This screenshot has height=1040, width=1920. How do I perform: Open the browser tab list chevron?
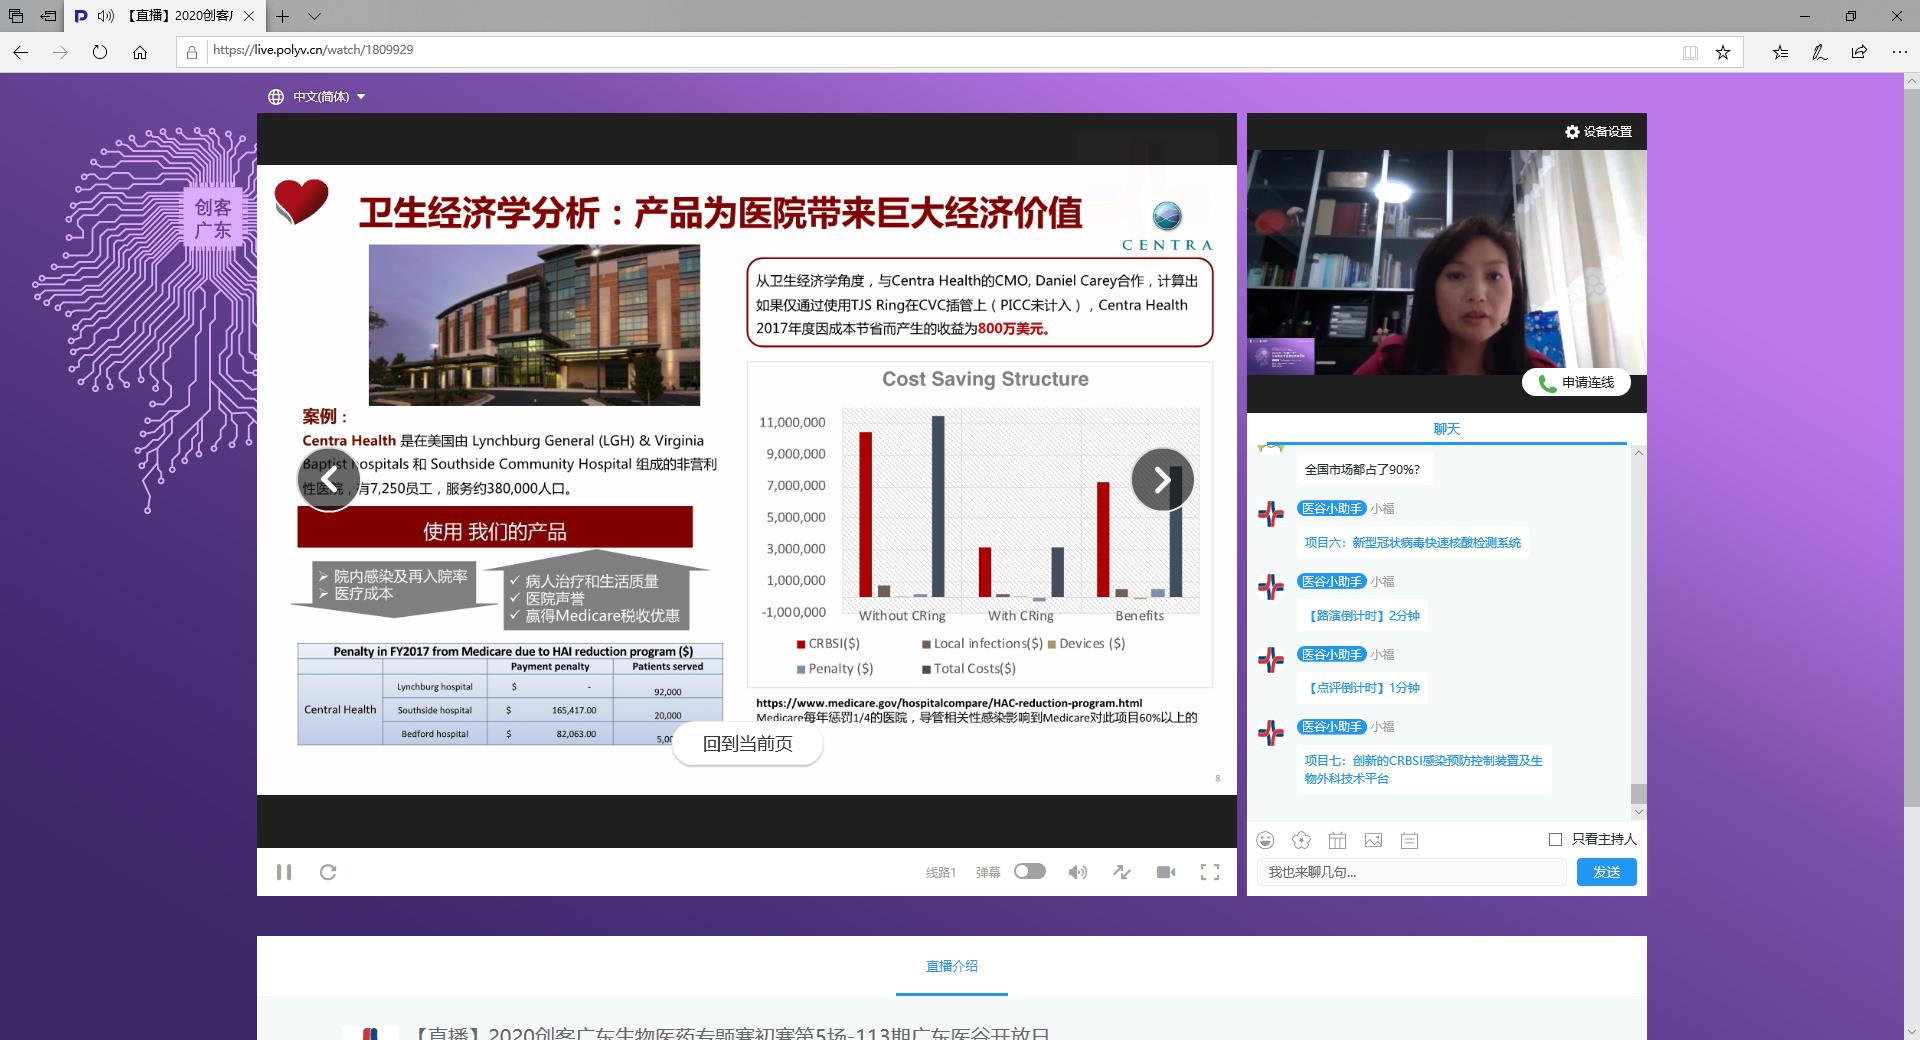[314, 16]
